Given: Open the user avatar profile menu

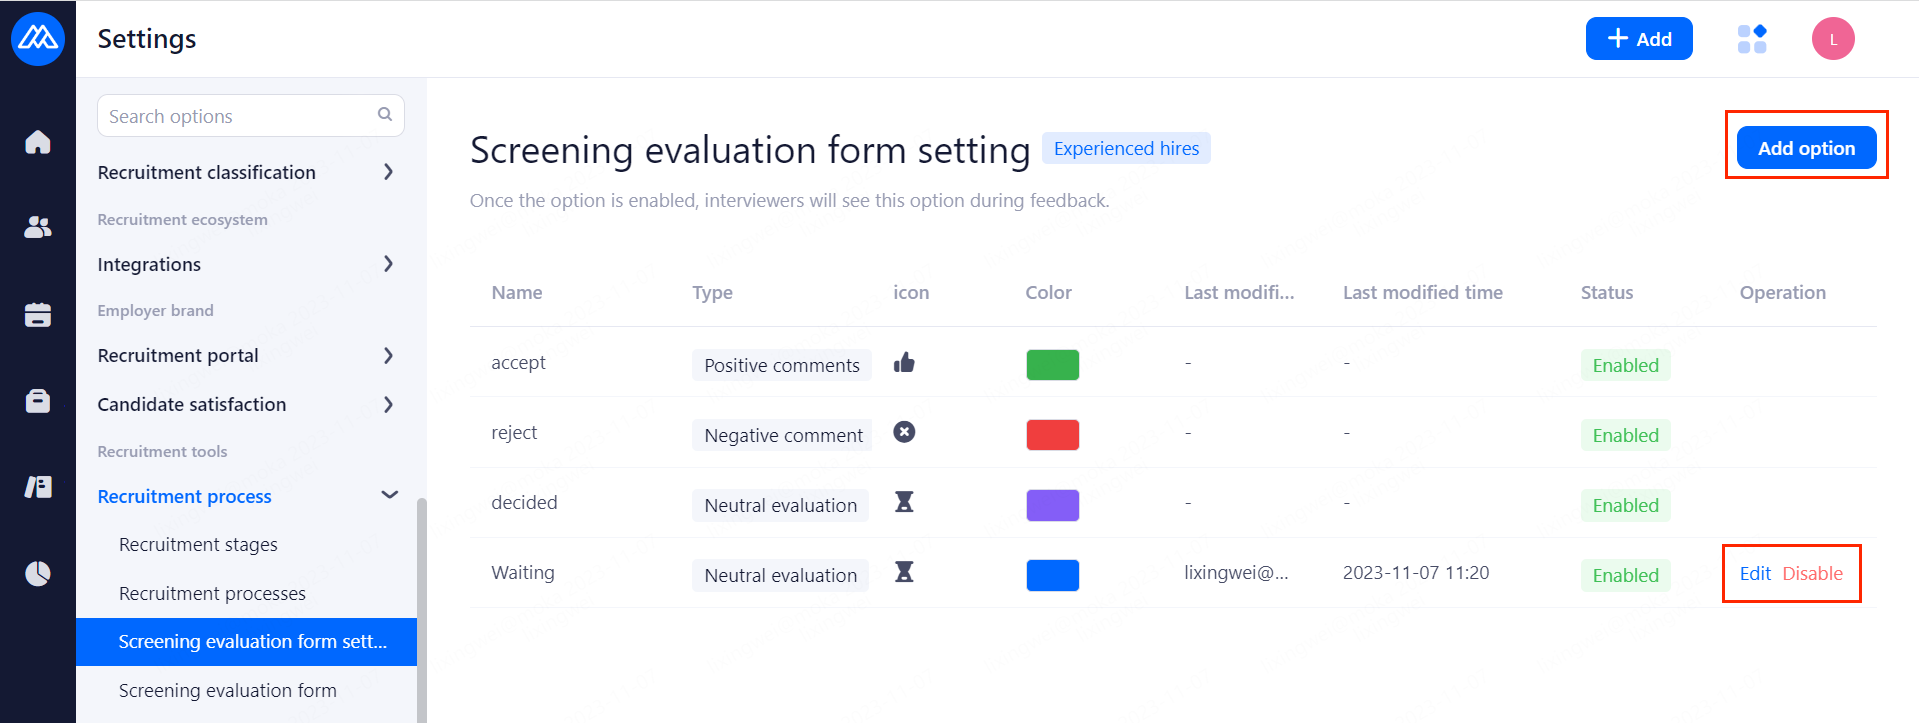Looking at the screenshot, I should [x=1833, y=39].
